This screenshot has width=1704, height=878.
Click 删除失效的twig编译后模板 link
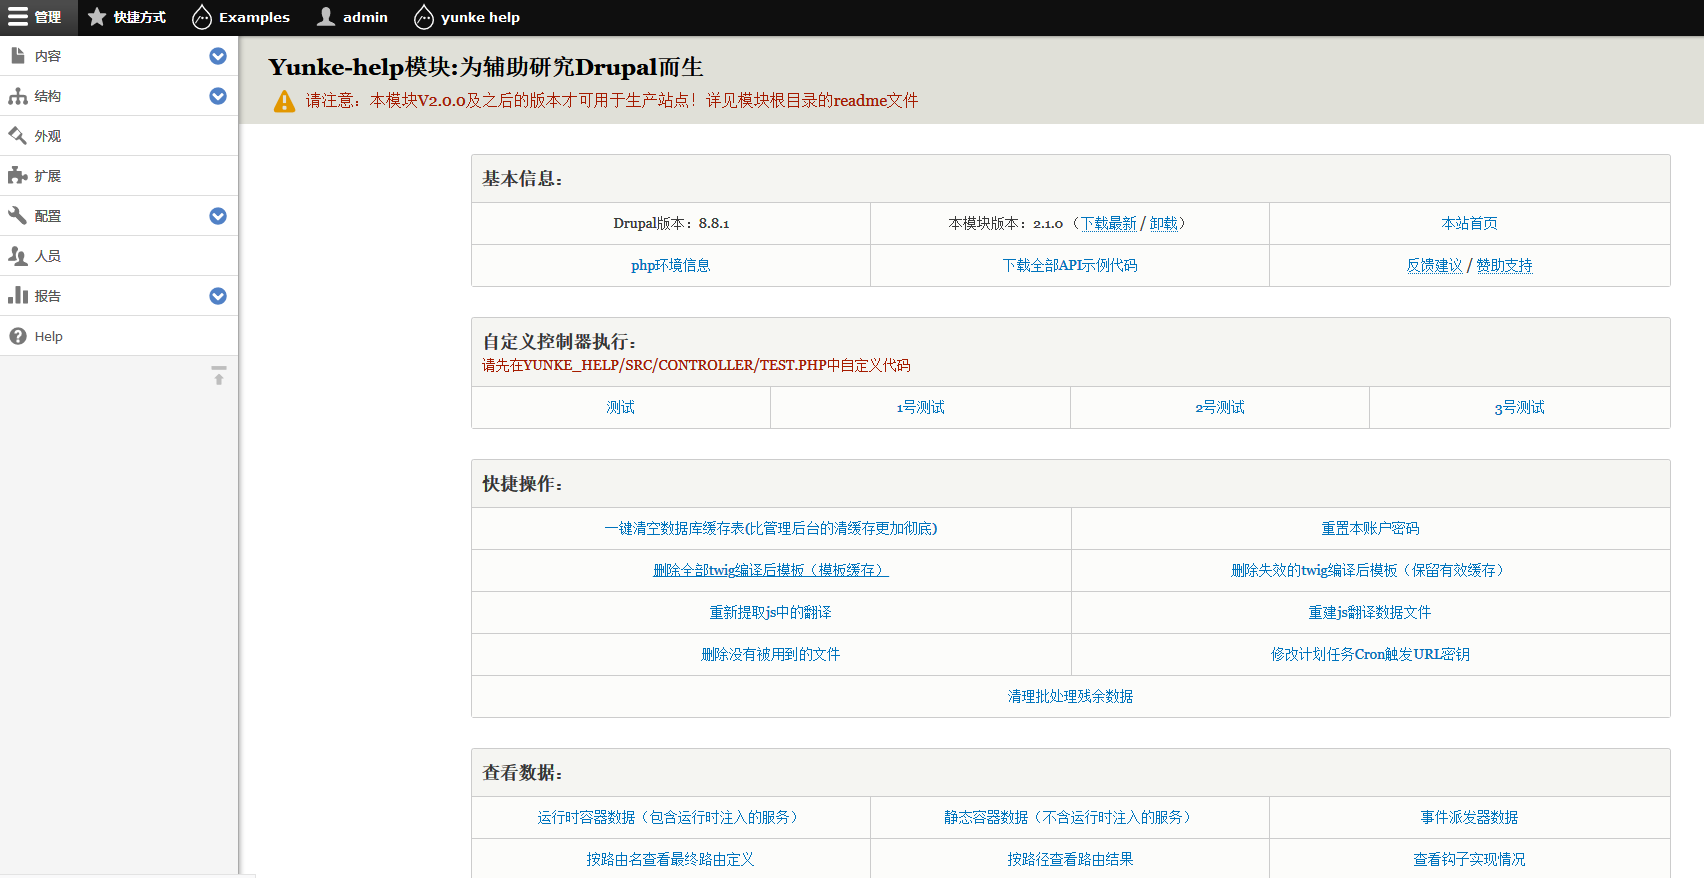pyautogui.click(x=1370, y=570)
